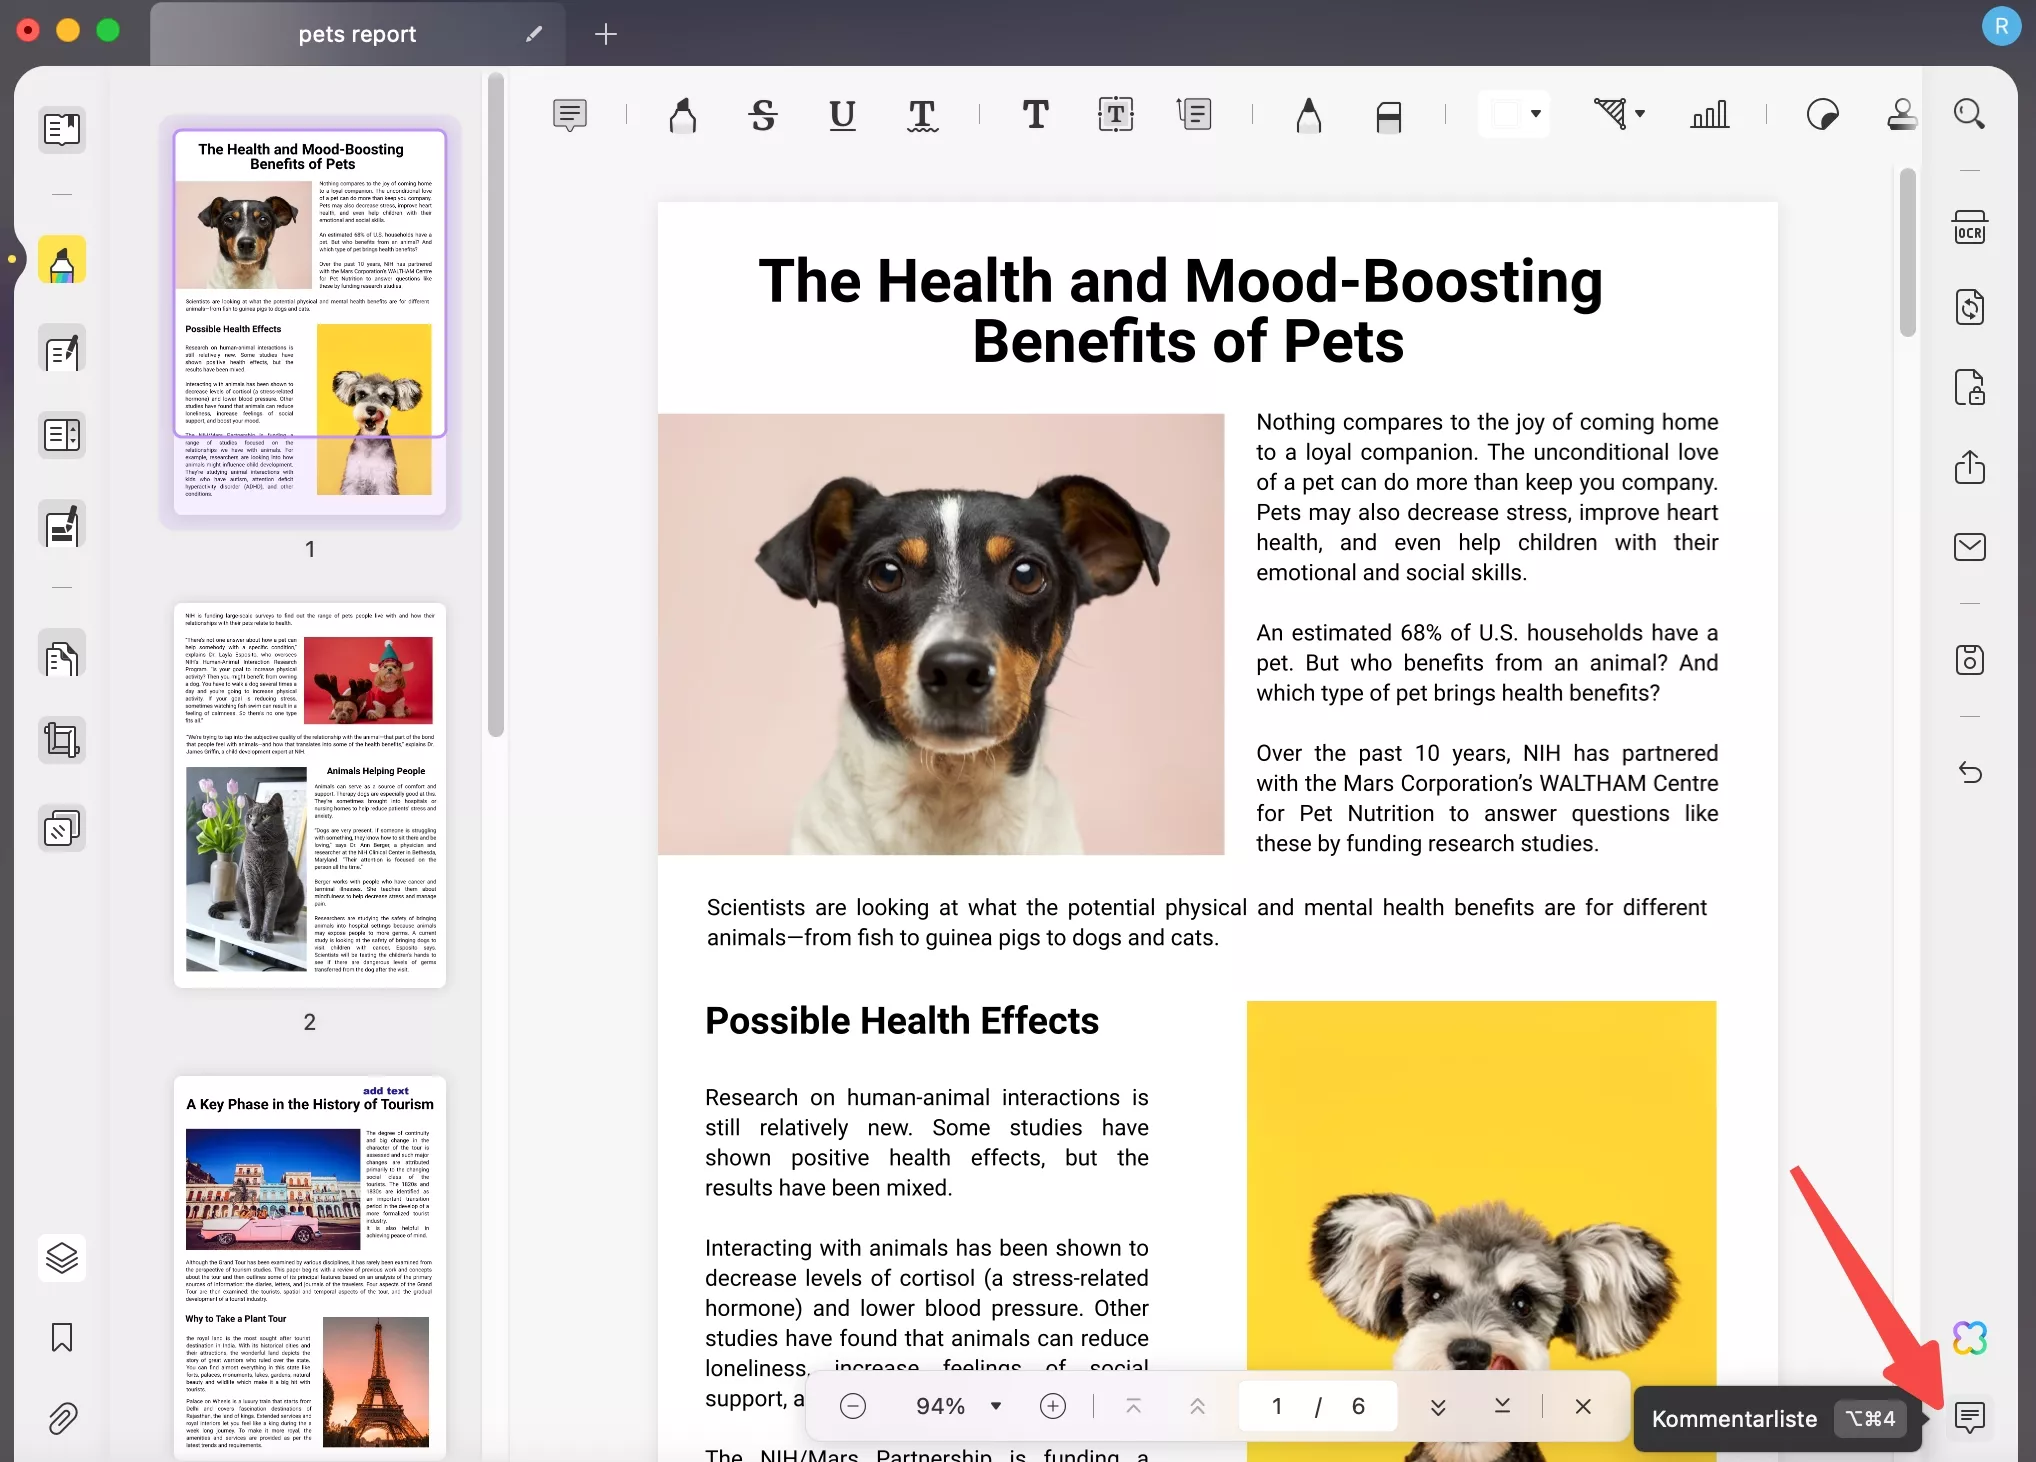Open the Bookmarks panel
Screen dimensions: 2036x1462
click(62, 1337)
